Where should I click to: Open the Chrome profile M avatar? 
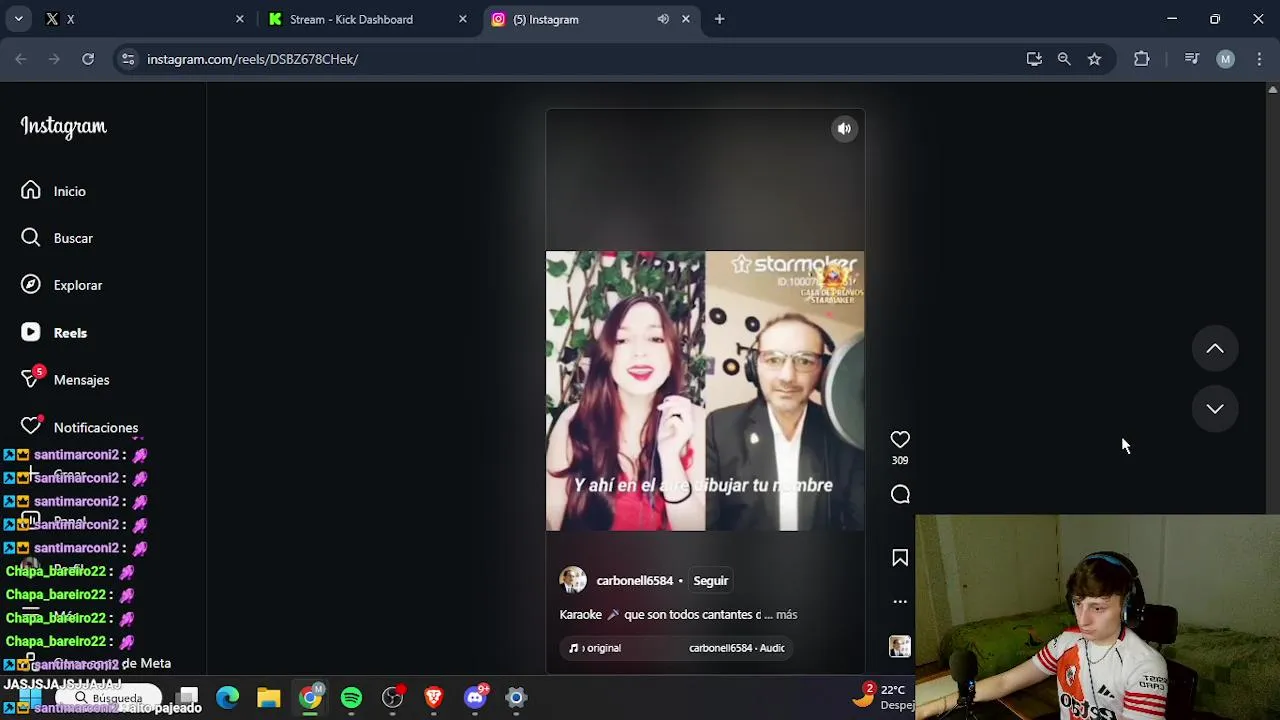click(1225, 59)
